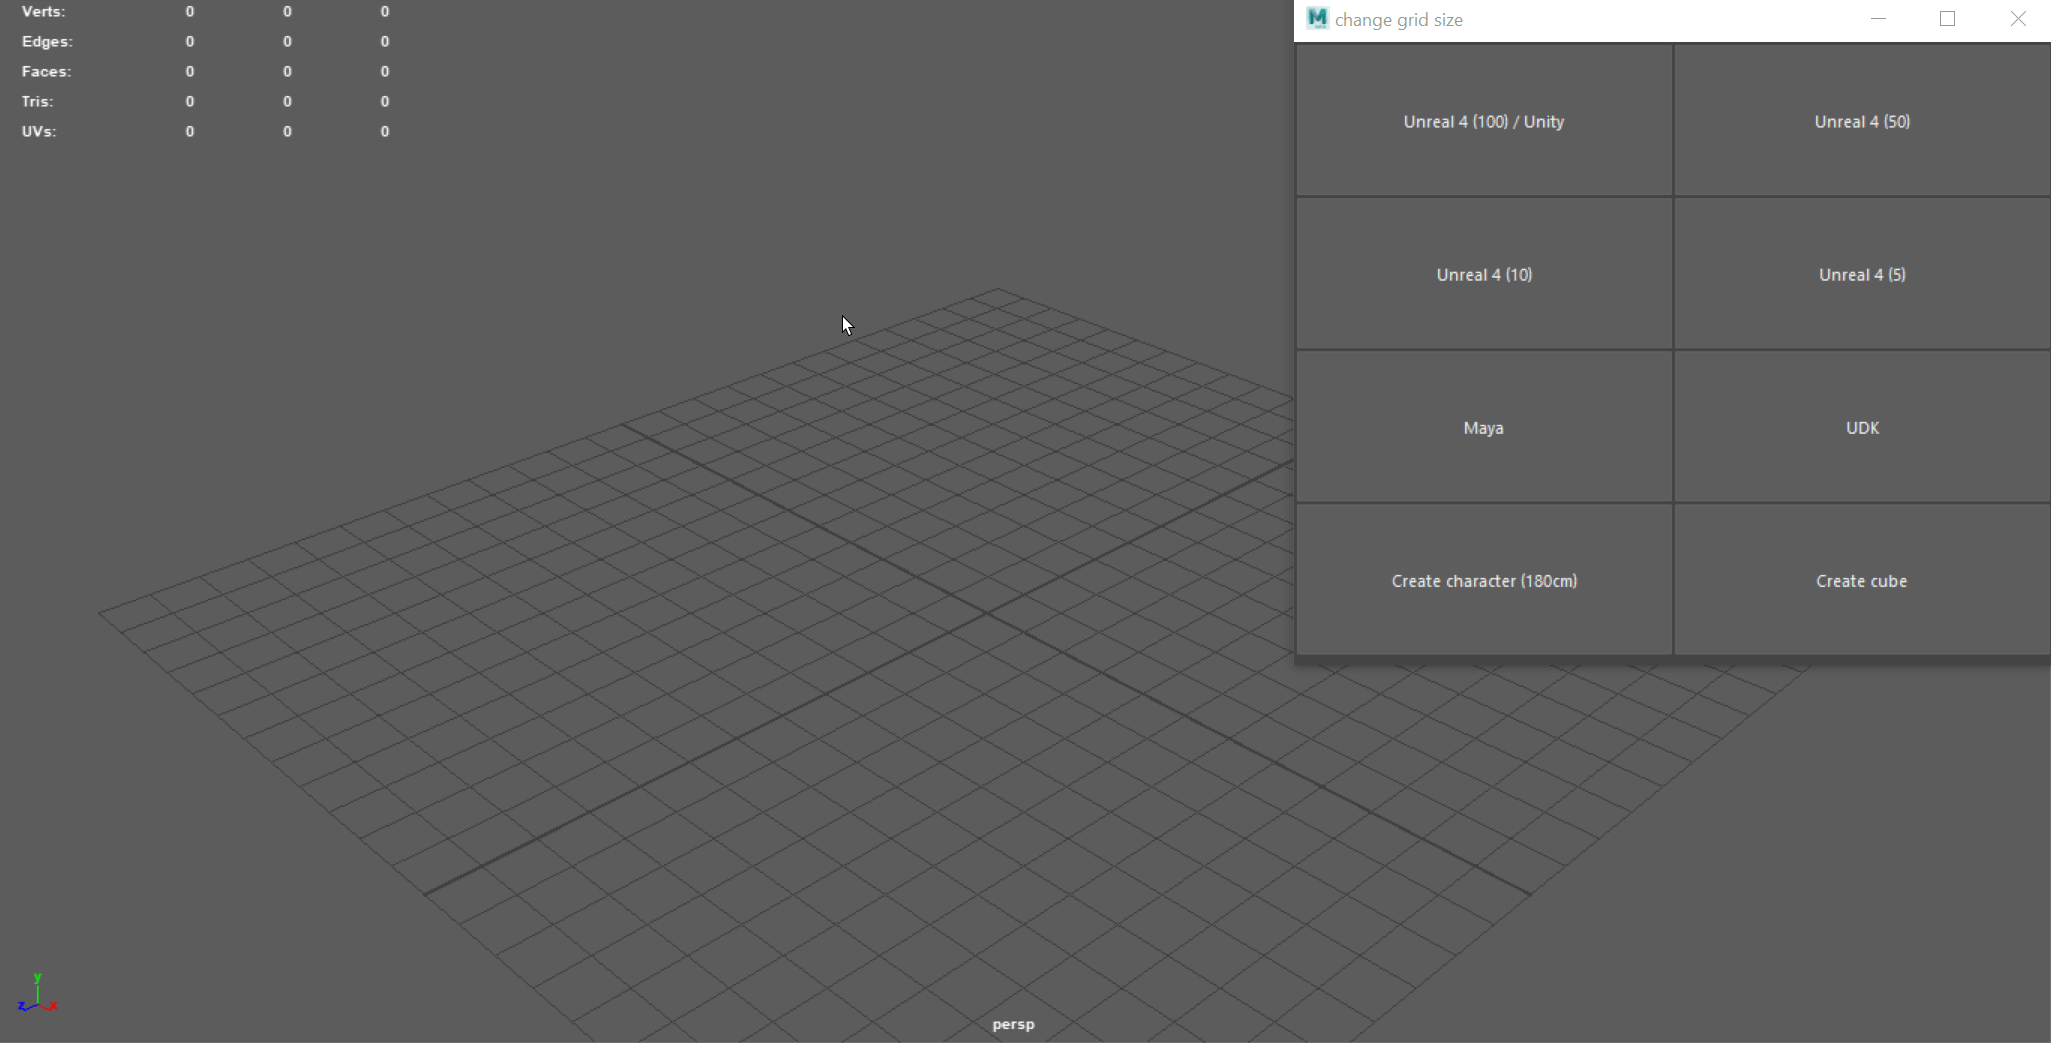Set grid to Unreal 4 (100) / Unity
The image size is (2051, 1043).
pyautogui.click(x=1484, y=120)
